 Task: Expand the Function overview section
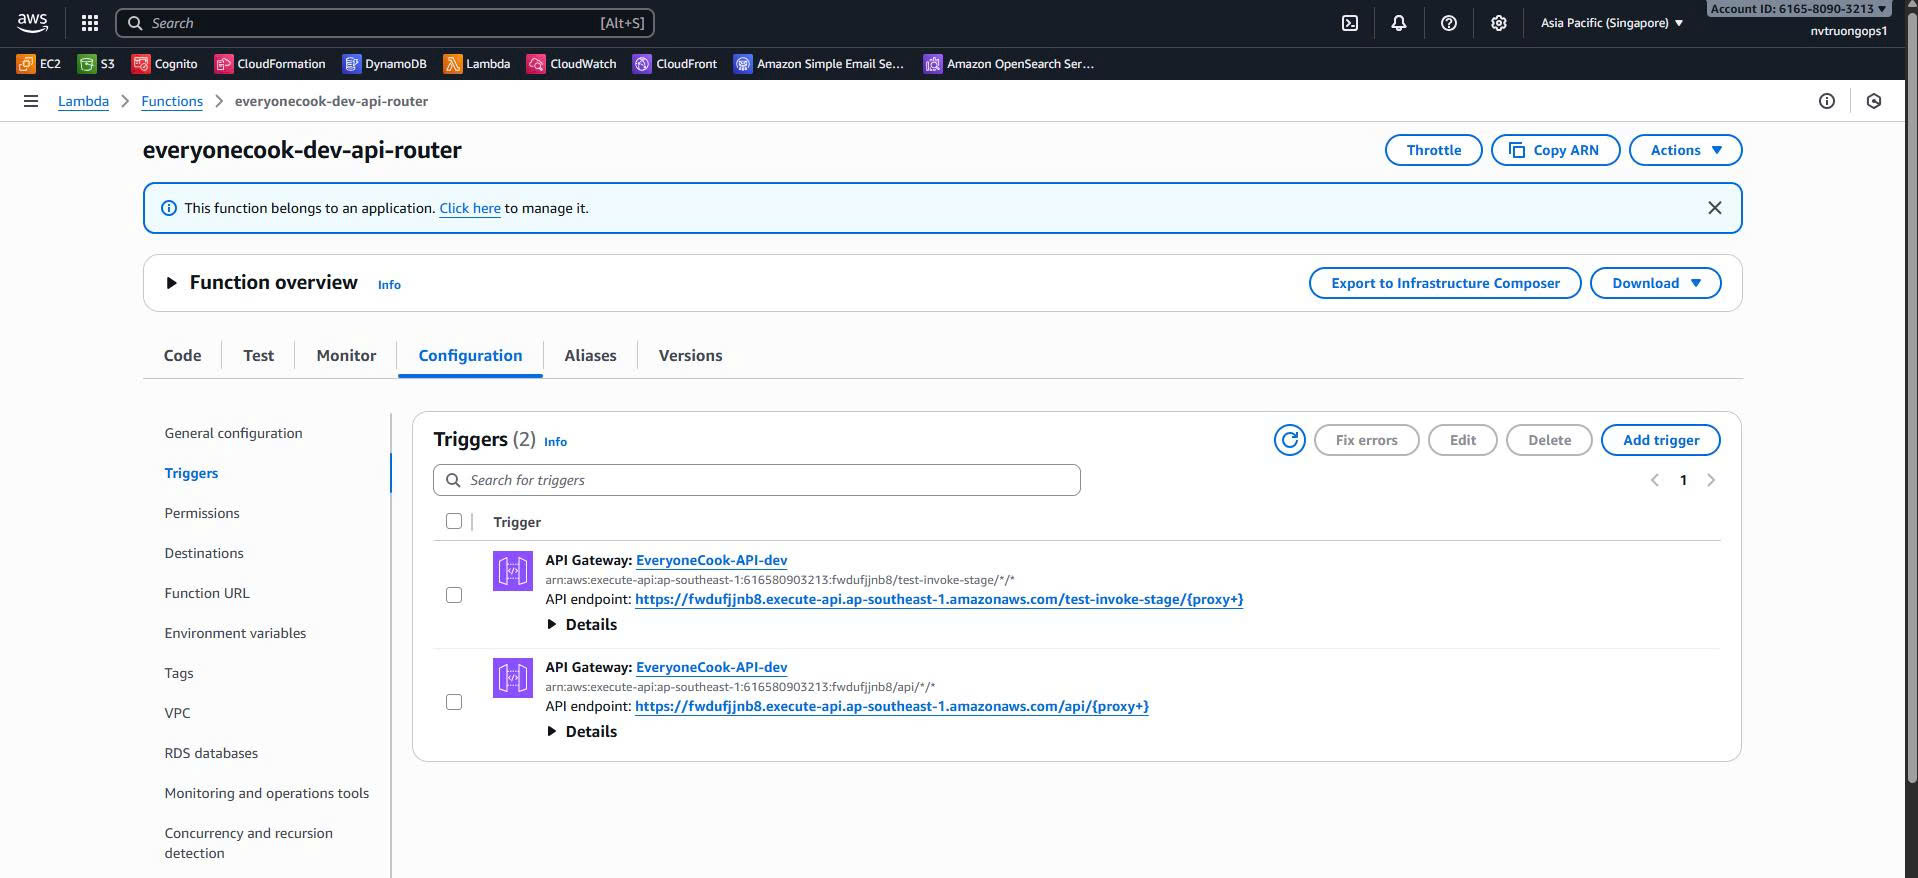[x=171, y=283]
